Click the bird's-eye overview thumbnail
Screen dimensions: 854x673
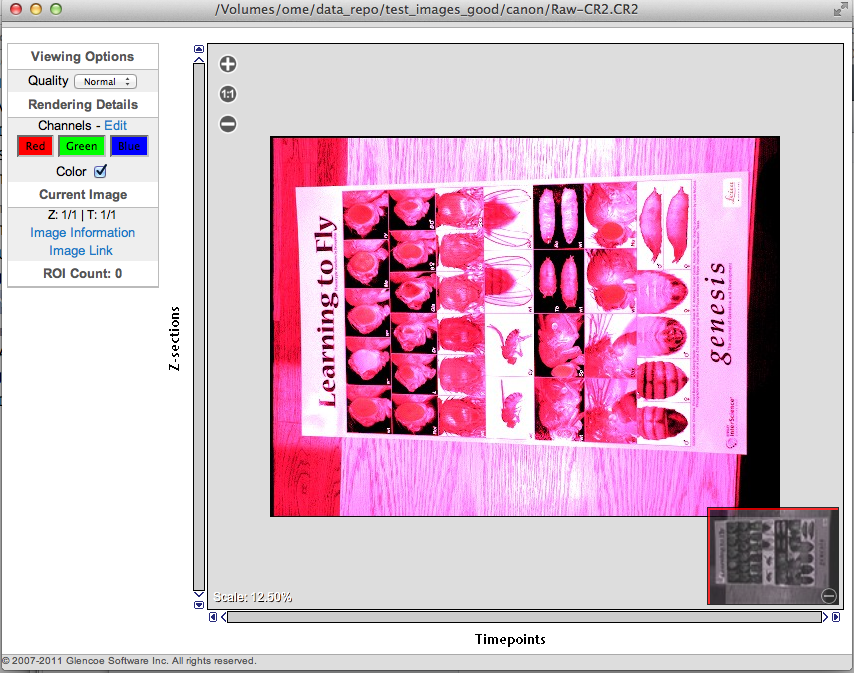point(772,556)
